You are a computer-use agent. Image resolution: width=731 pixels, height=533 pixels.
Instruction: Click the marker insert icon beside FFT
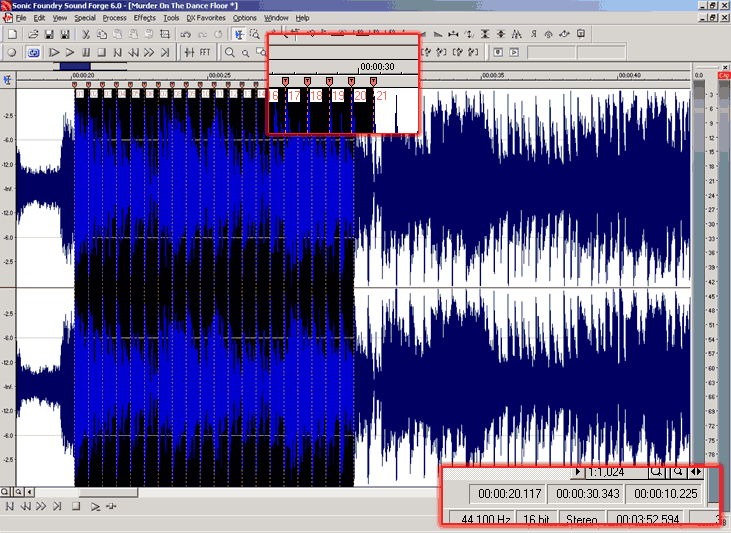click(189, 52)
